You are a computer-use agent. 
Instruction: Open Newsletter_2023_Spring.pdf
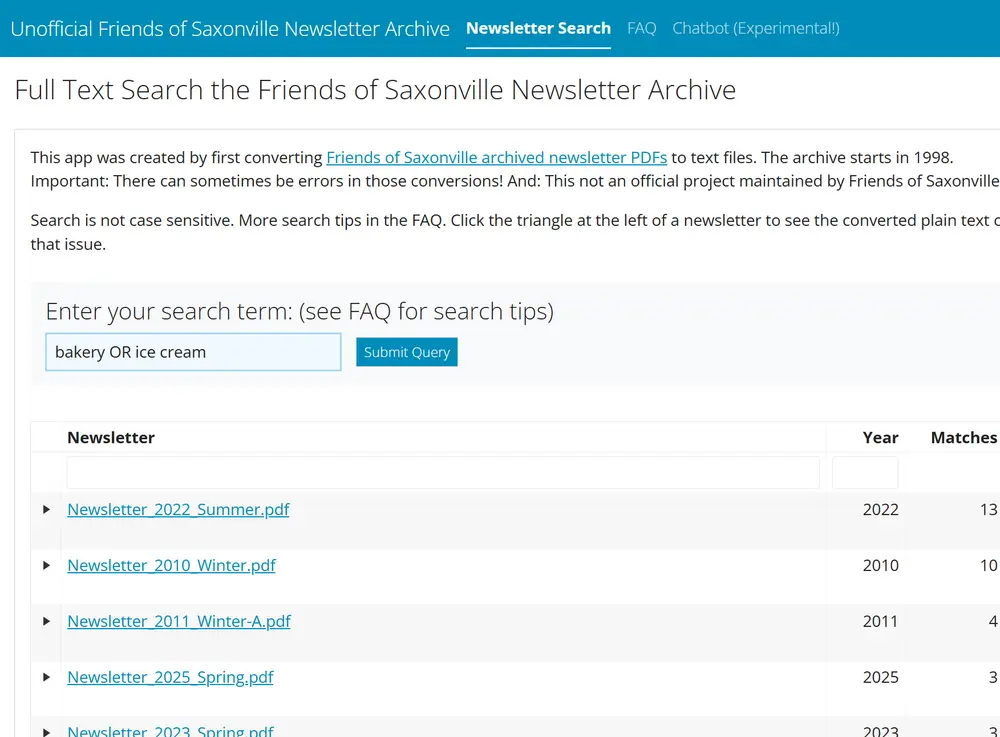click(x=170, y=731)
